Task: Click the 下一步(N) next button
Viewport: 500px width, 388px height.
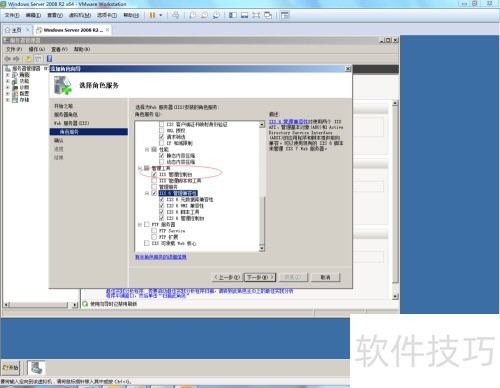Action: pos(260,277)
